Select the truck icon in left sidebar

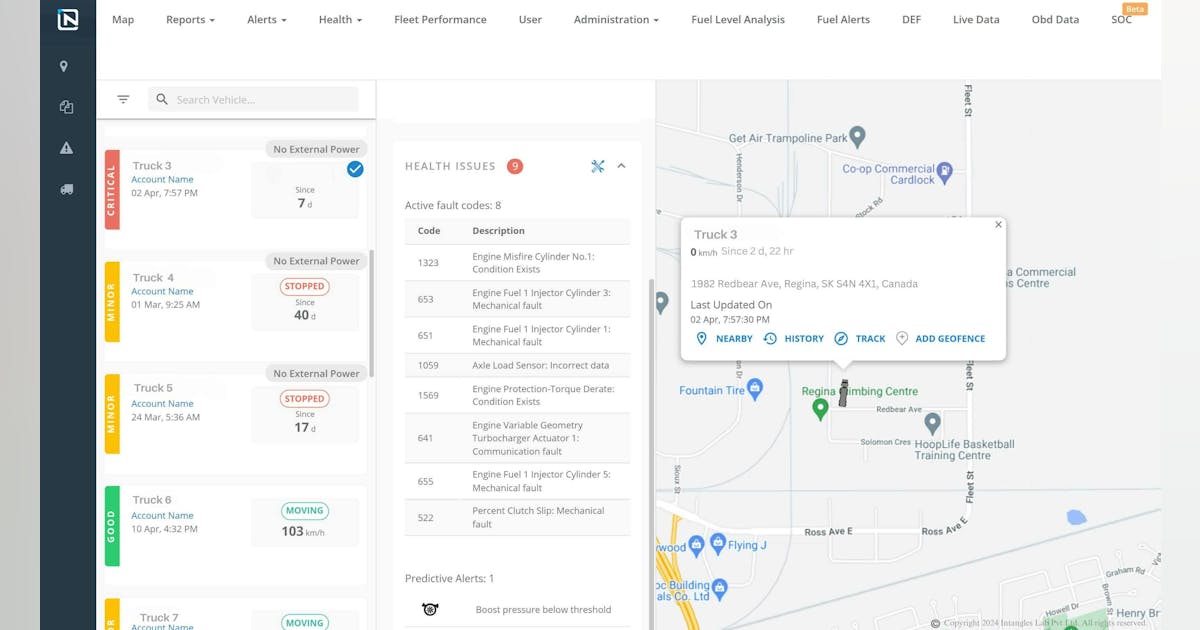coord(65,187)
